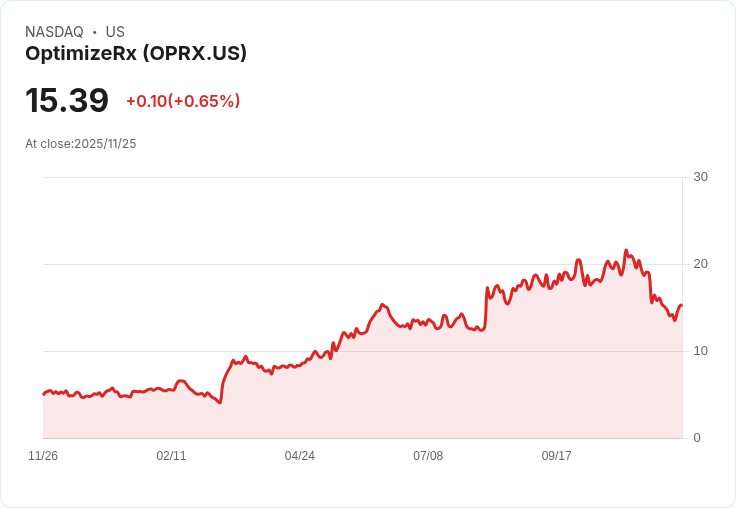The width and height of the screenshot is (736, 508).
Task: Select the 02/11 date on x-axis
Action: click(171, 456)
